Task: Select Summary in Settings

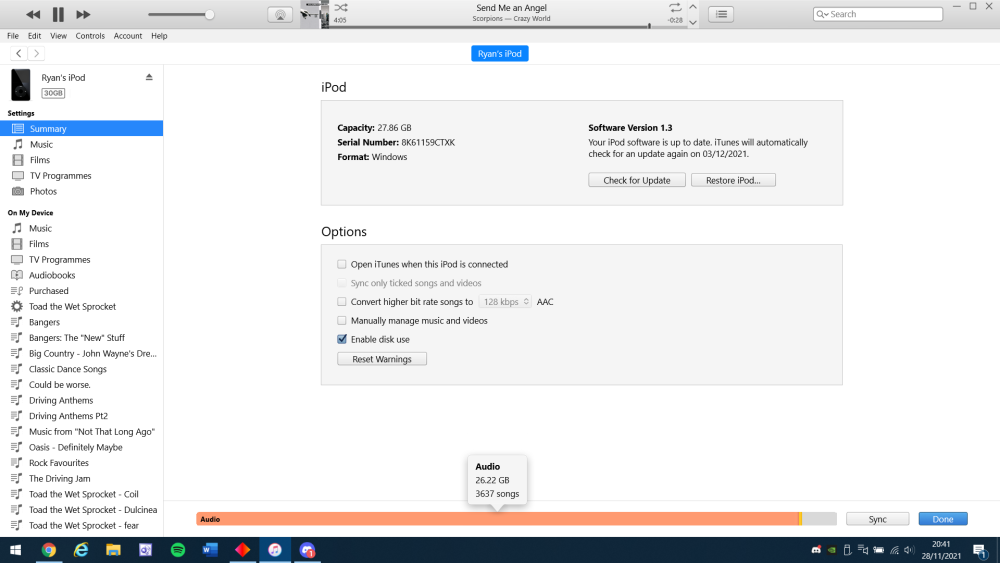Action: (82, 128)
